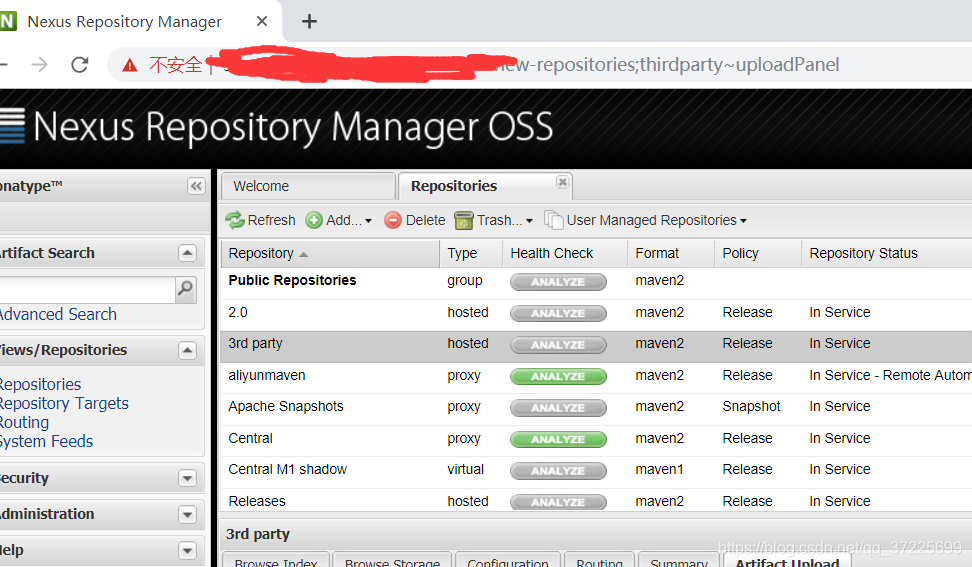This screenshot has width=972, height=567.
Task: Click the artifact search magnifier icon
Action: pos(185,289)
